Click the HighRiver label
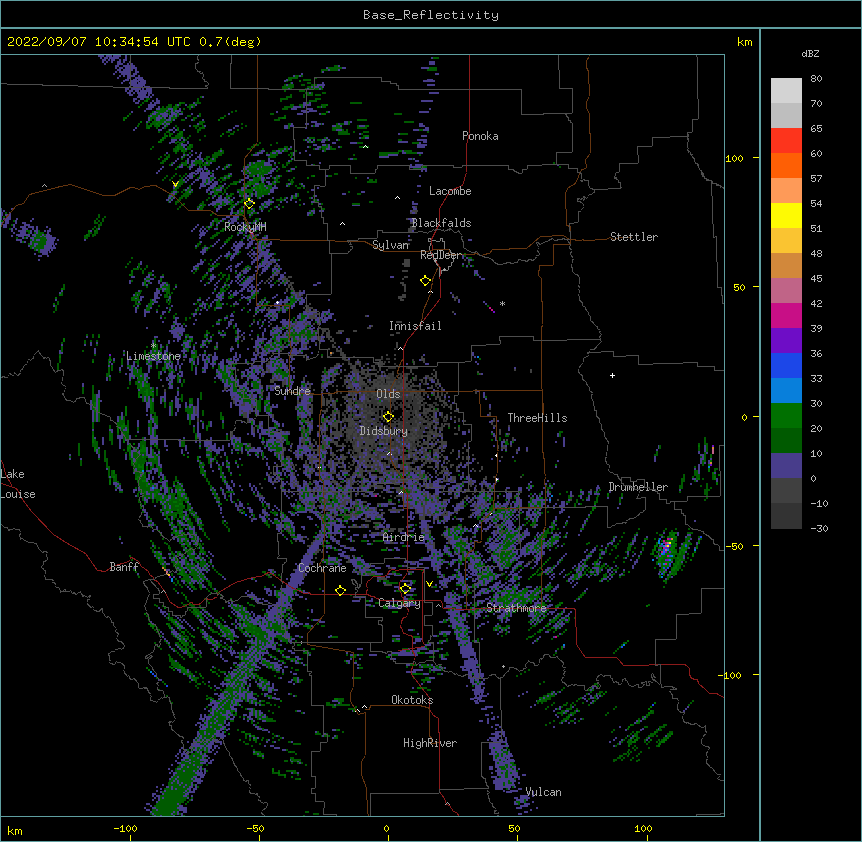Image resolution: width=862 pixels, height=842 pixels. (430, 743)
